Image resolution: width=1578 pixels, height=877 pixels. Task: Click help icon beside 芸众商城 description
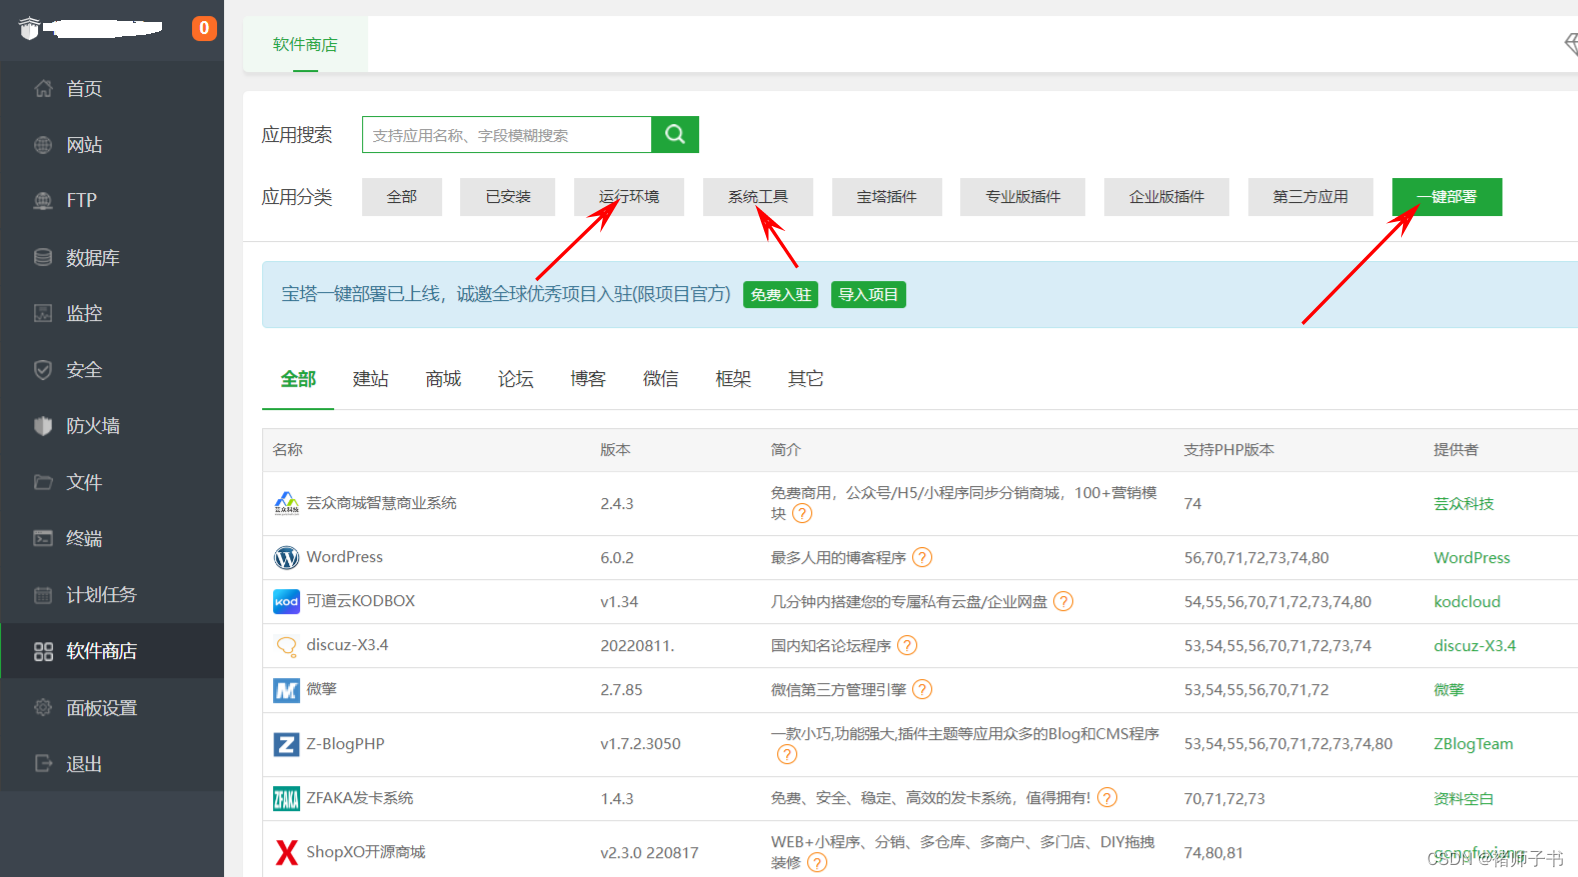(x=802, y=513)
